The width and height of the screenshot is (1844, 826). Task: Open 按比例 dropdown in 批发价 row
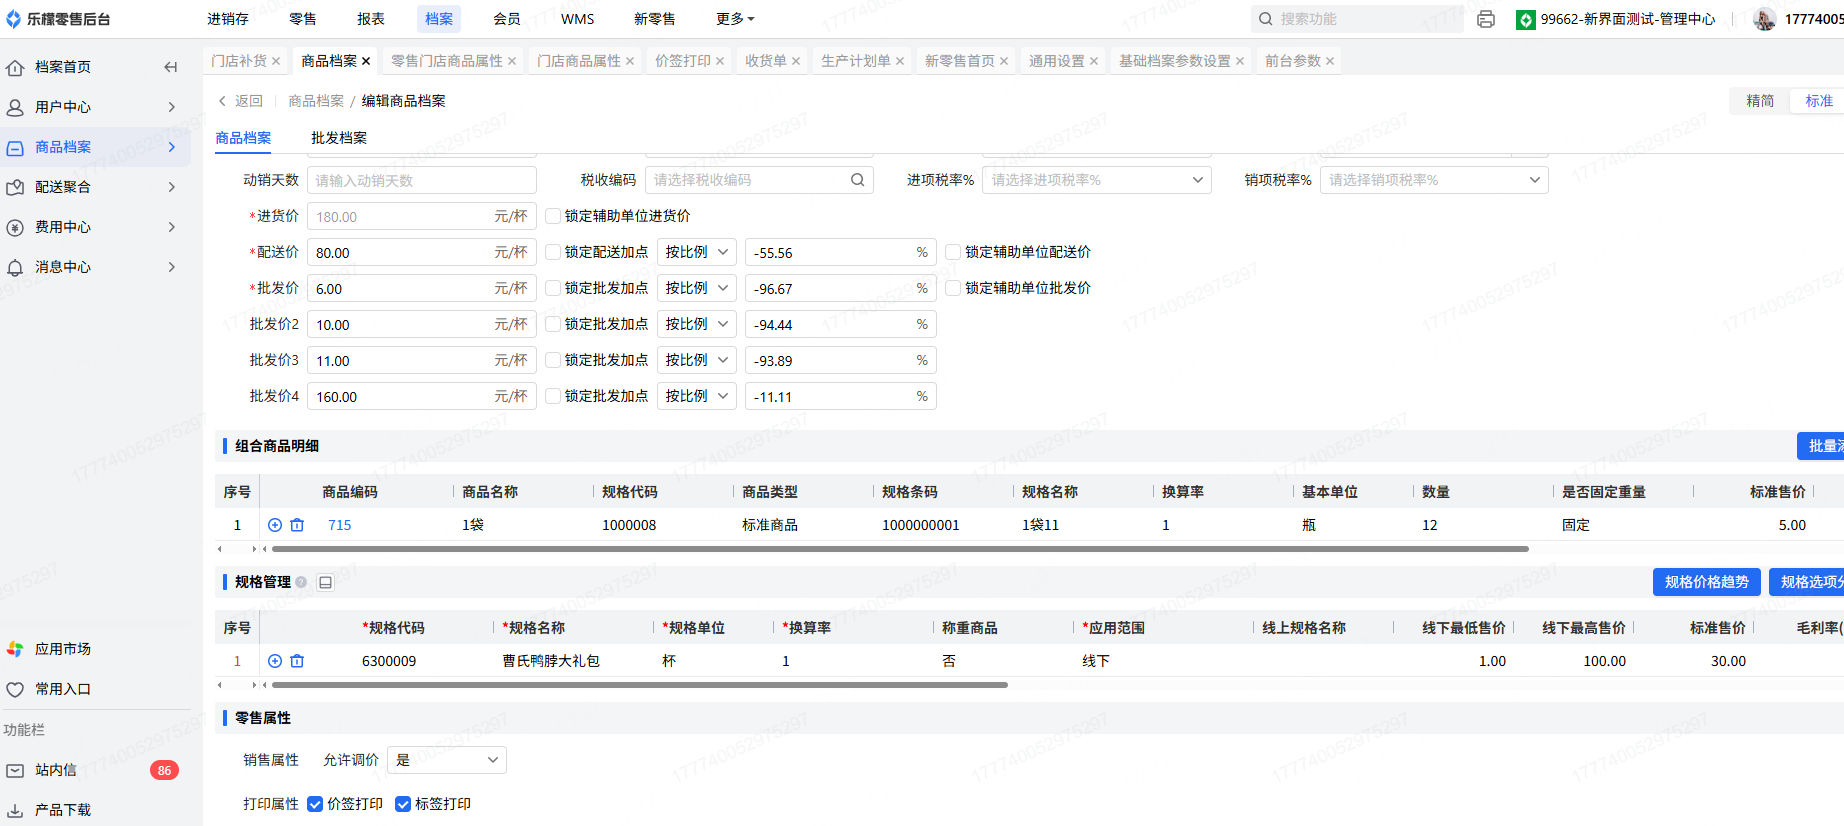click(697, 288)
